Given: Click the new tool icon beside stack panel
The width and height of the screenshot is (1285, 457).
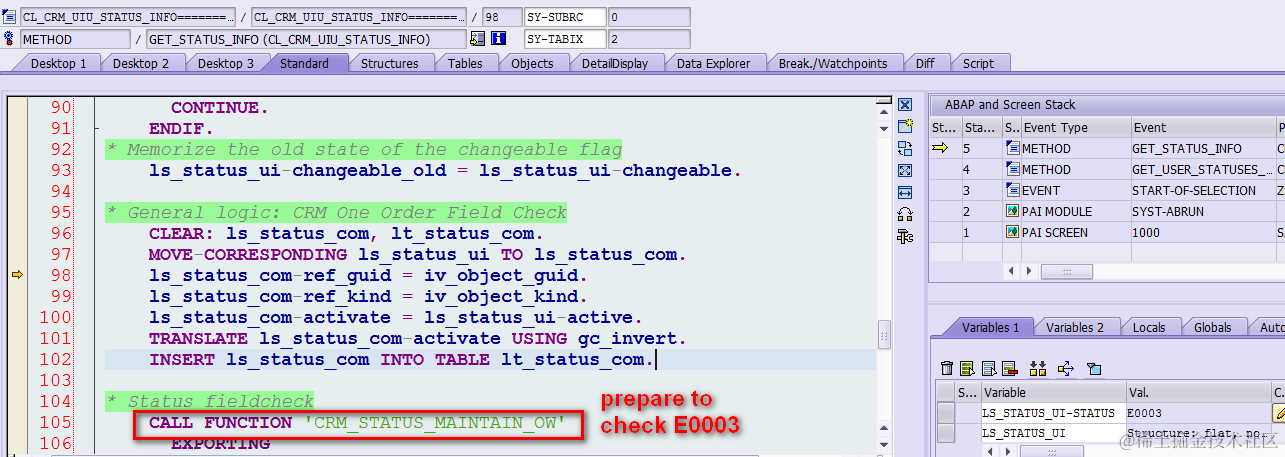Looking at the screenshot, I should tap(905, 126).
